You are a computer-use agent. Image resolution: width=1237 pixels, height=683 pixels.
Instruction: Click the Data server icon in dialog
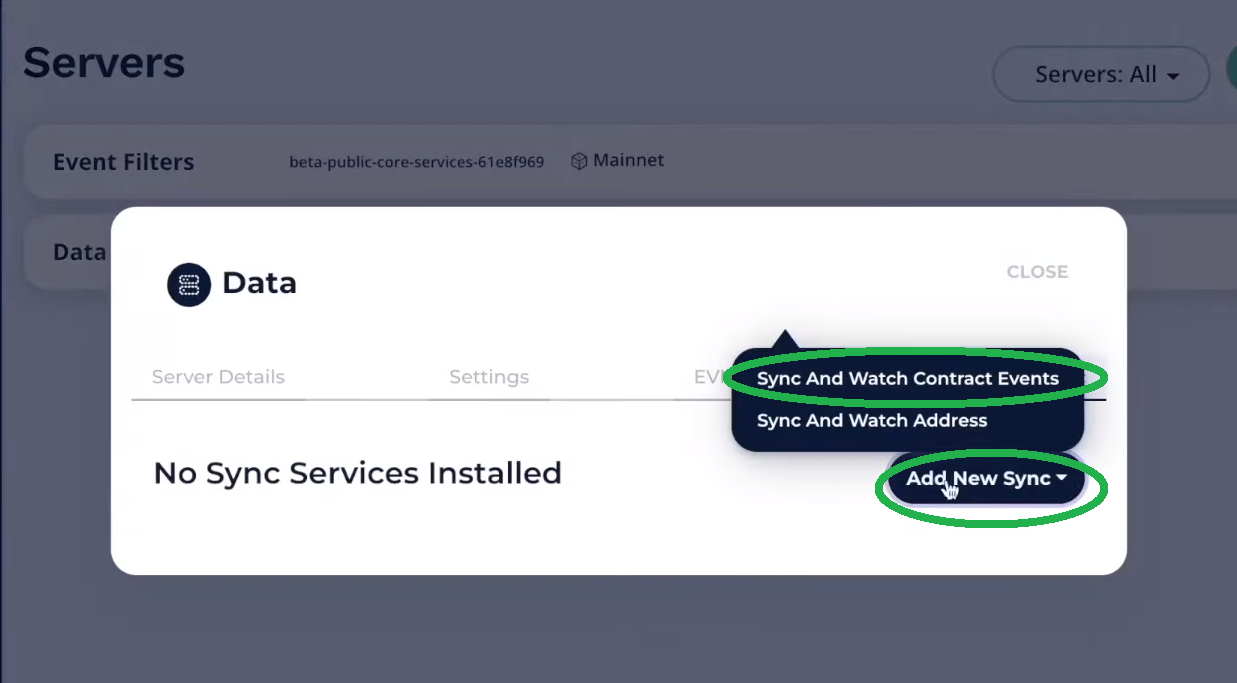[189, 284]
